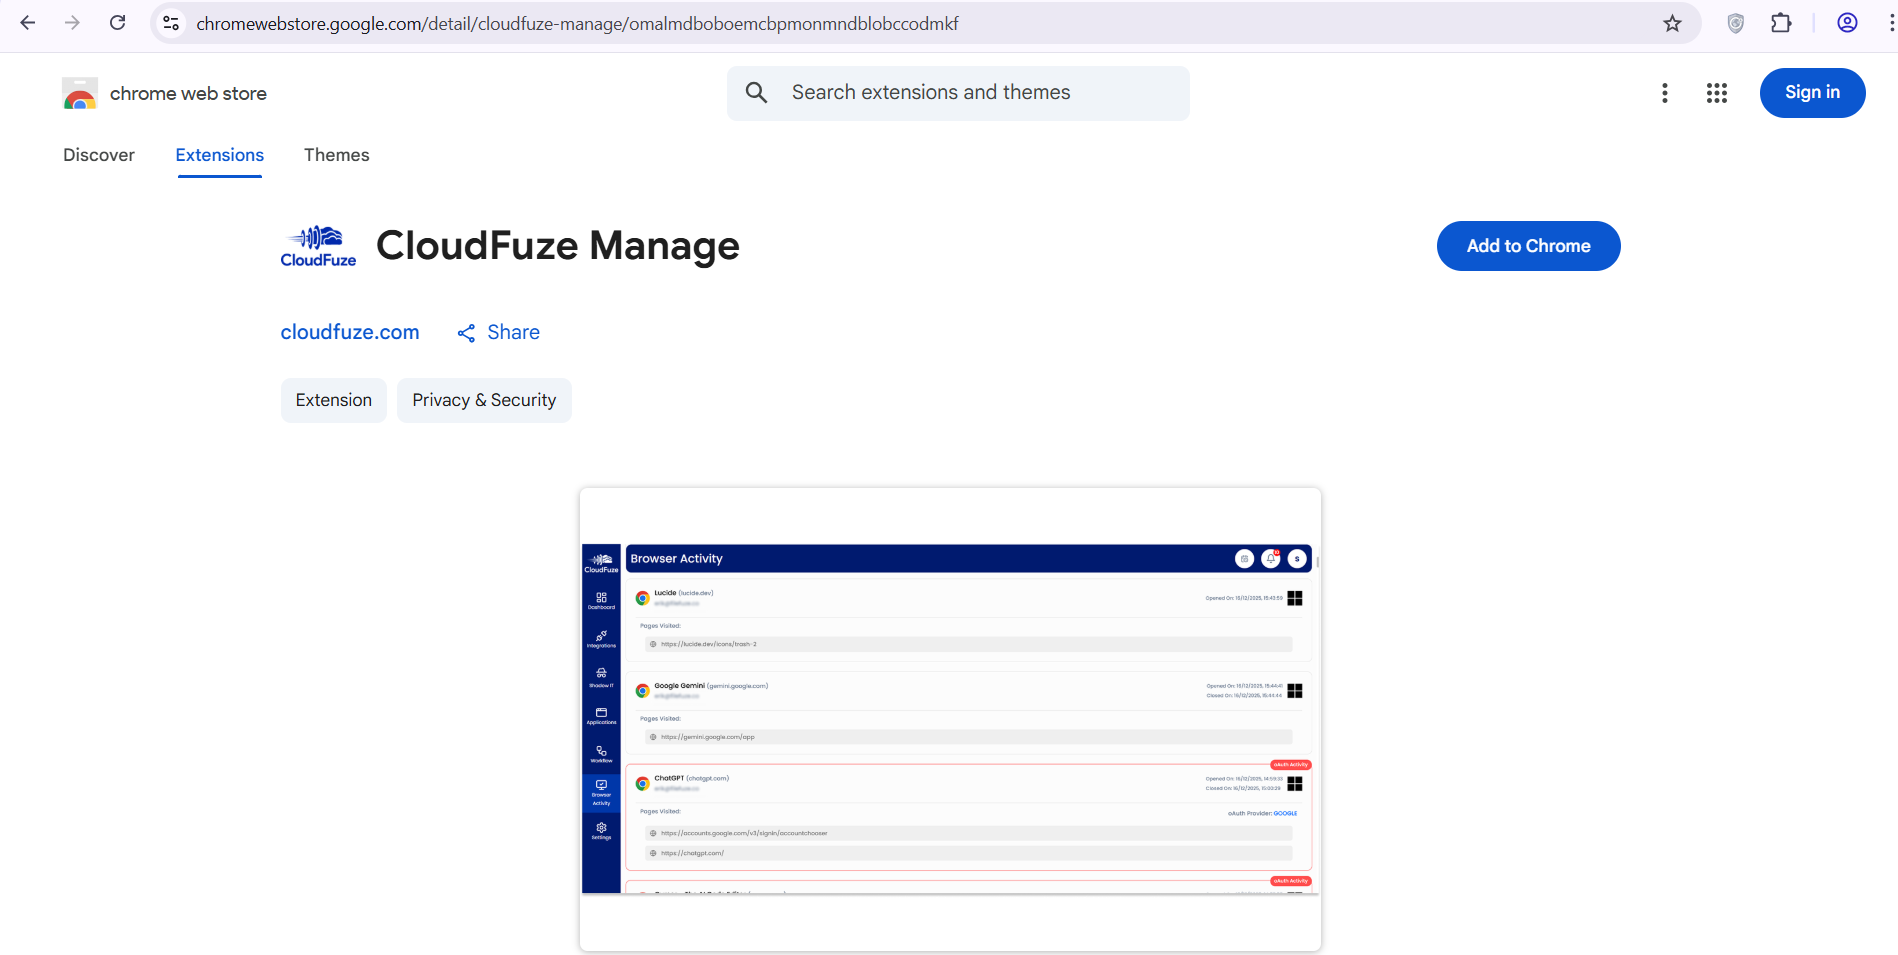1898x955 pixels.
Task: Visit the cloudfuze.com developer link
Action: point(349,332)
